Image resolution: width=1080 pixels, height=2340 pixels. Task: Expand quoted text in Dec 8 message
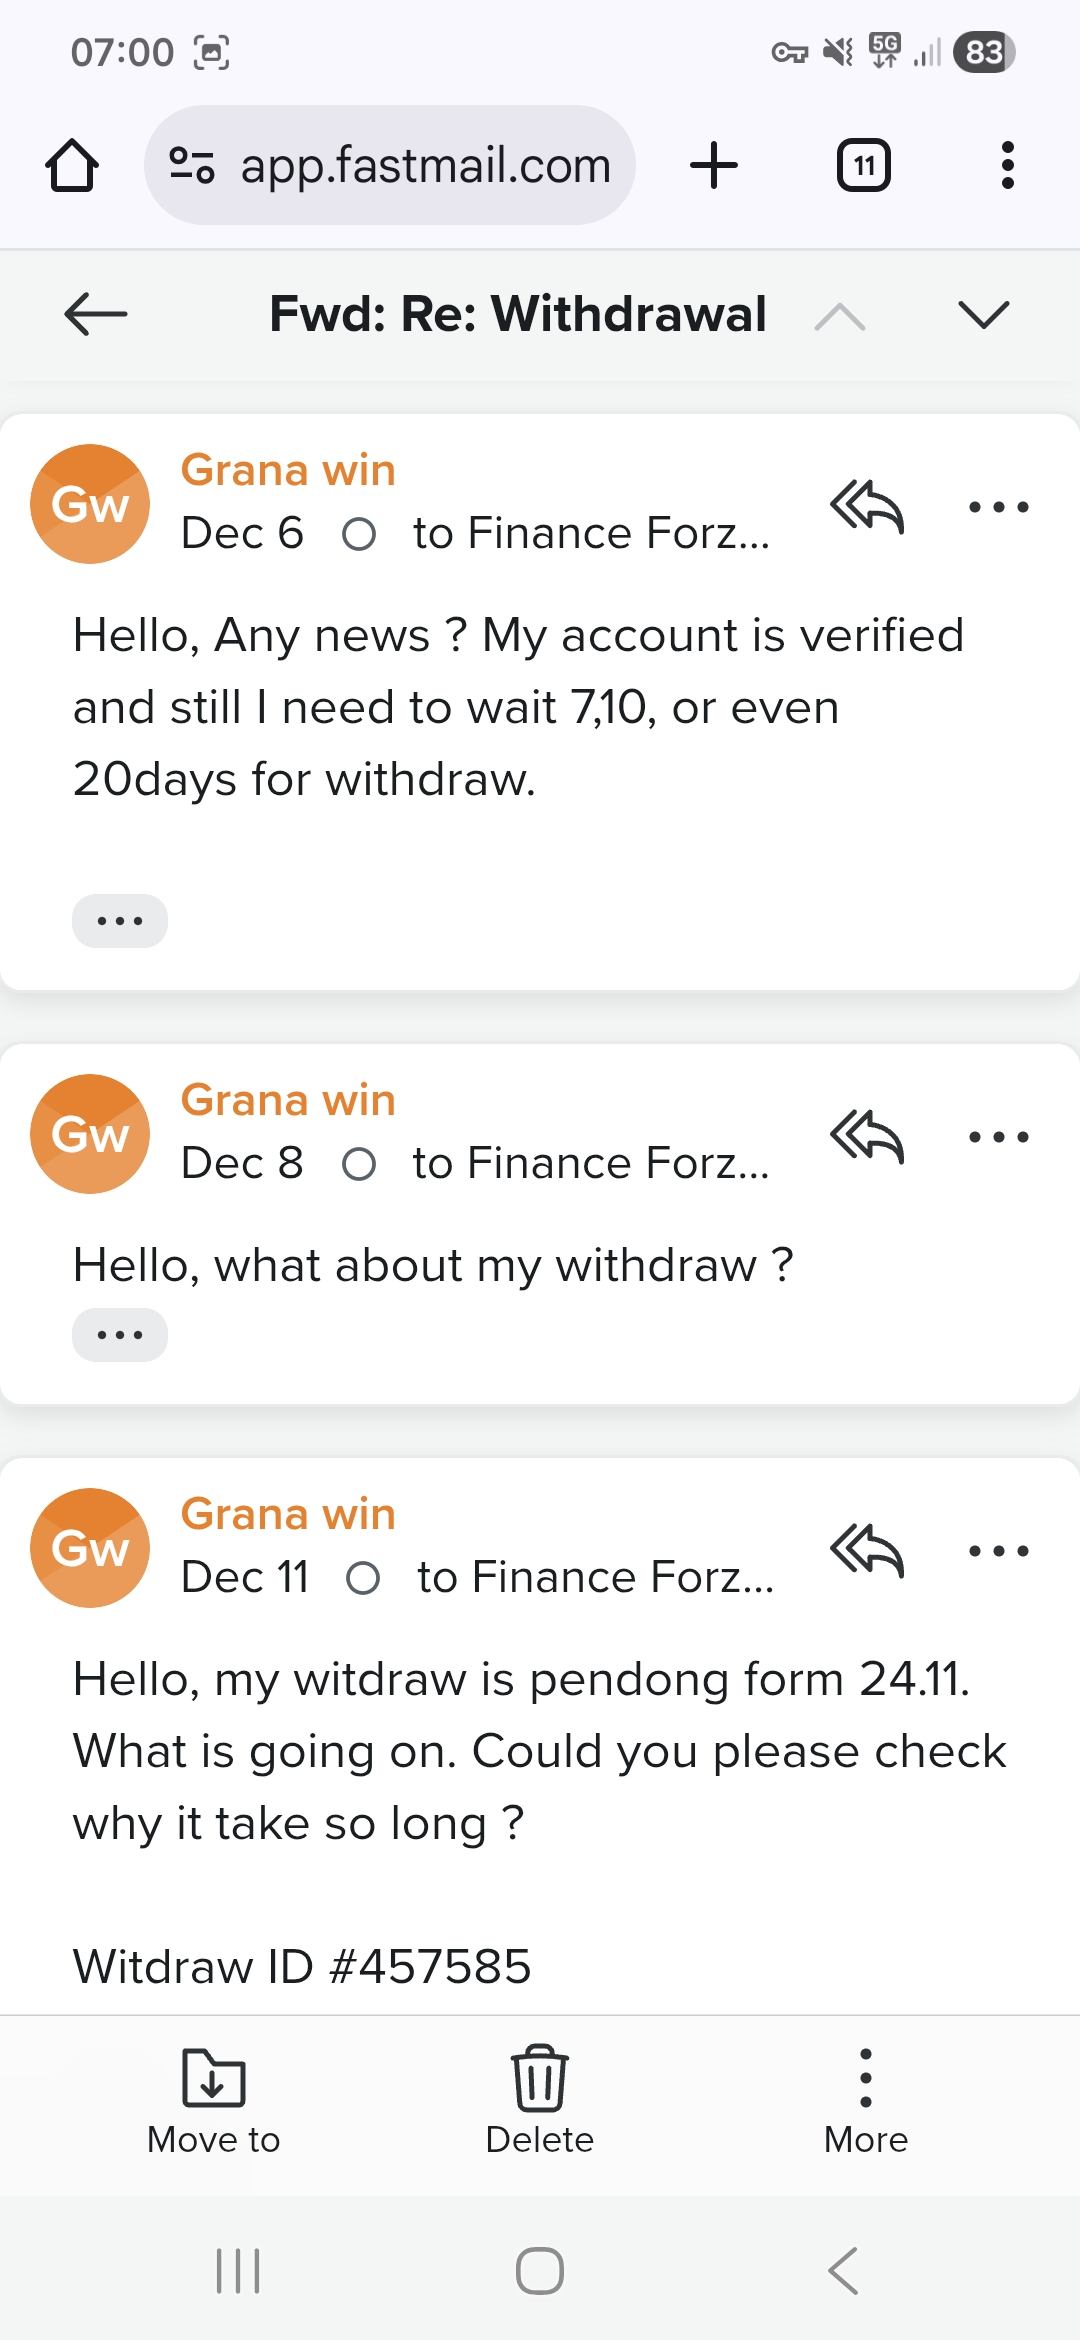[120, 1335]
